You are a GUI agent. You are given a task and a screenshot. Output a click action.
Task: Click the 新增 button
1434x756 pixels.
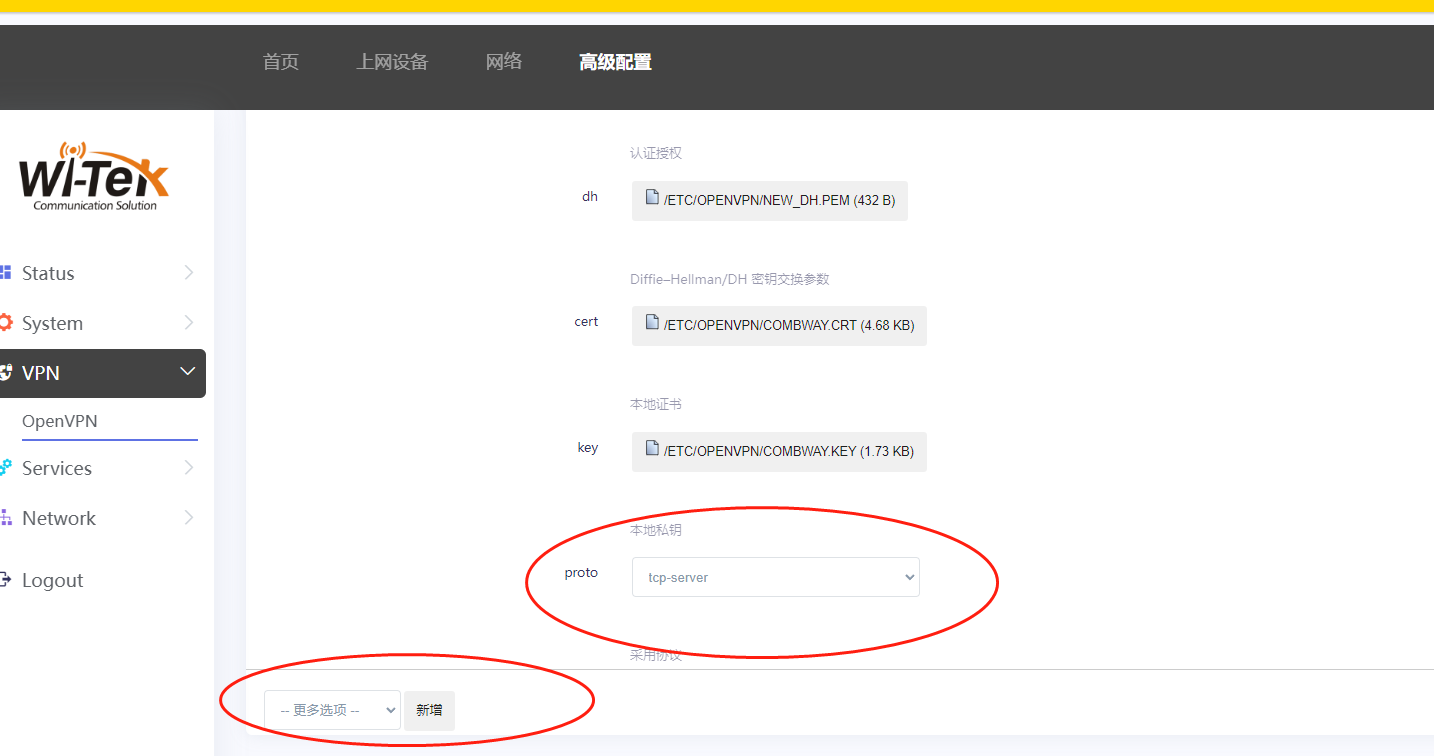click(429, 710)
